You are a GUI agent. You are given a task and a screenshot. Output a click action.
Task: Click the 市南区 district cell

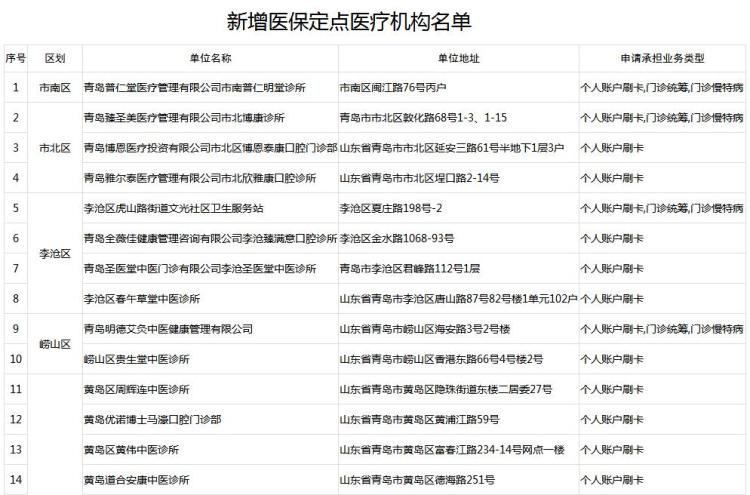click(x=55, y=88)
